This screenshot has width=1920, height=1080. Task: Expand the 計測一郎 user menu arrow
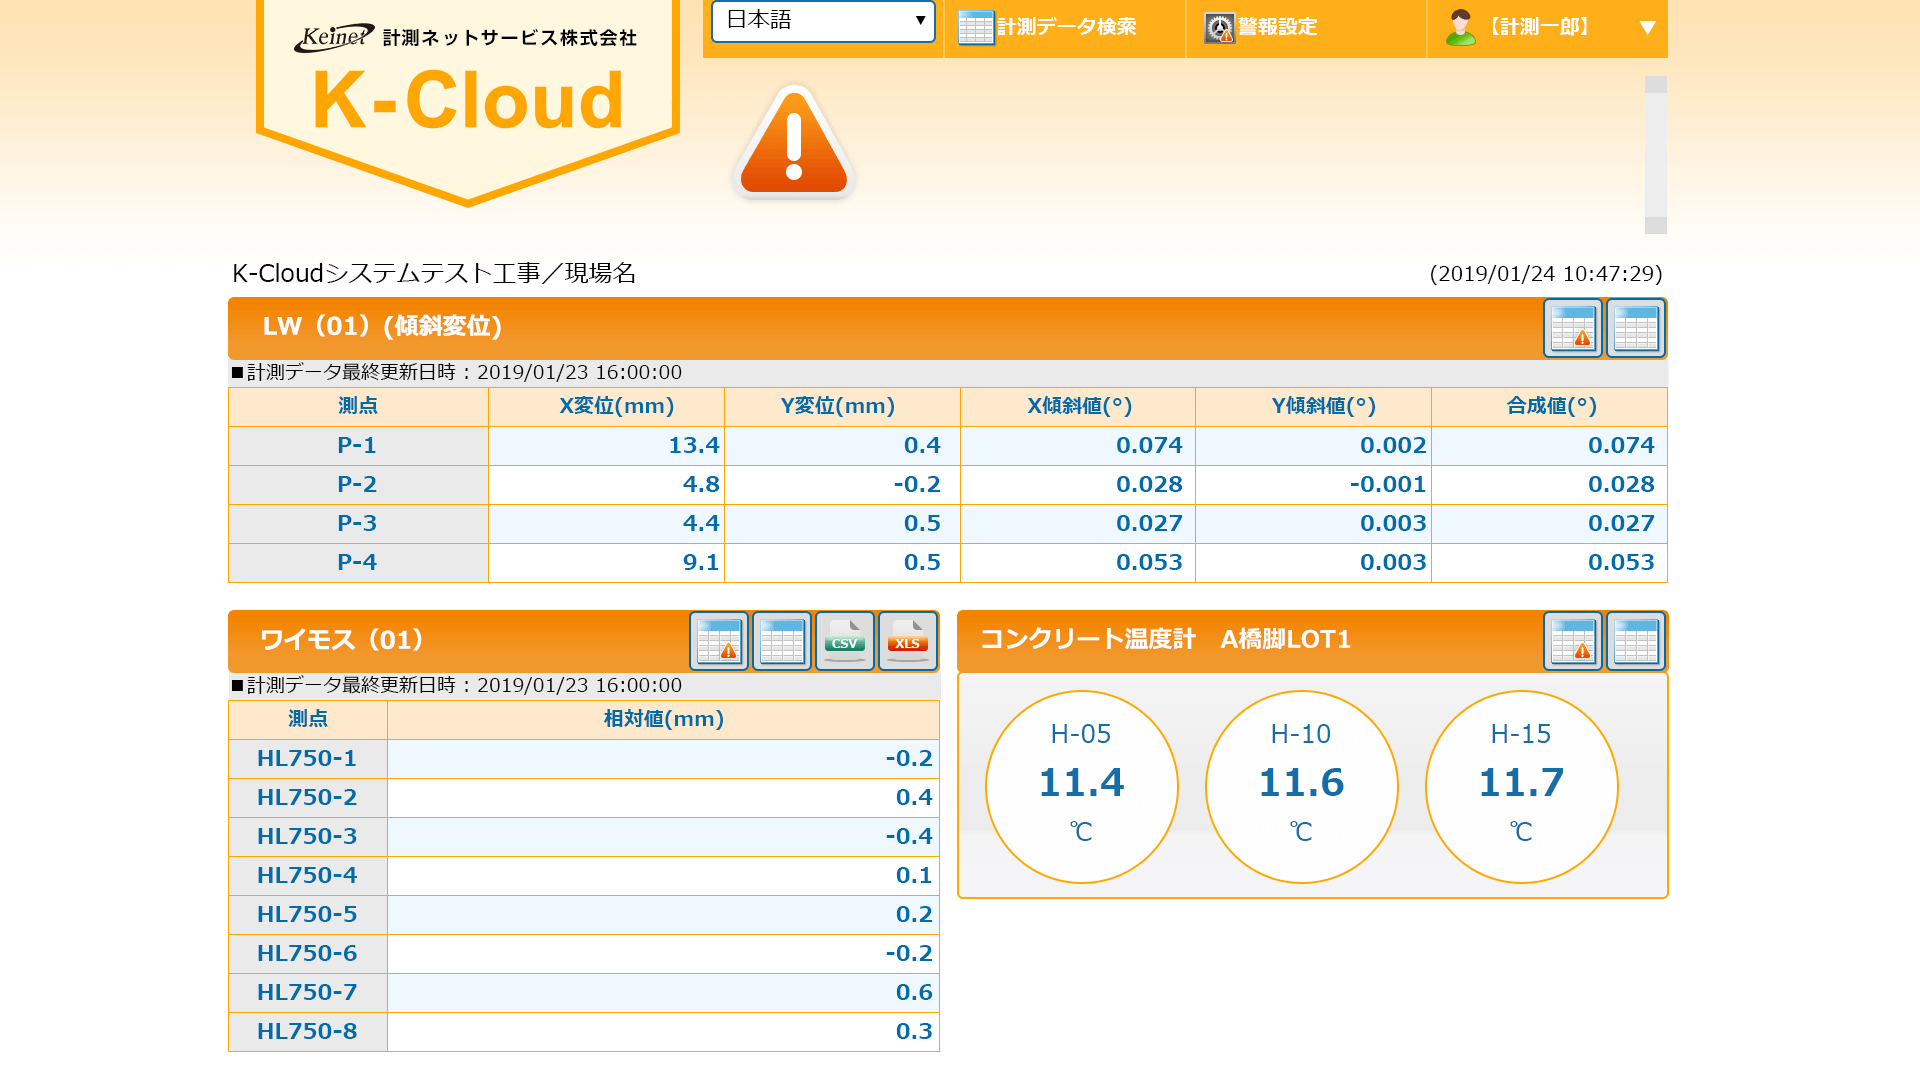[1647, 28]
